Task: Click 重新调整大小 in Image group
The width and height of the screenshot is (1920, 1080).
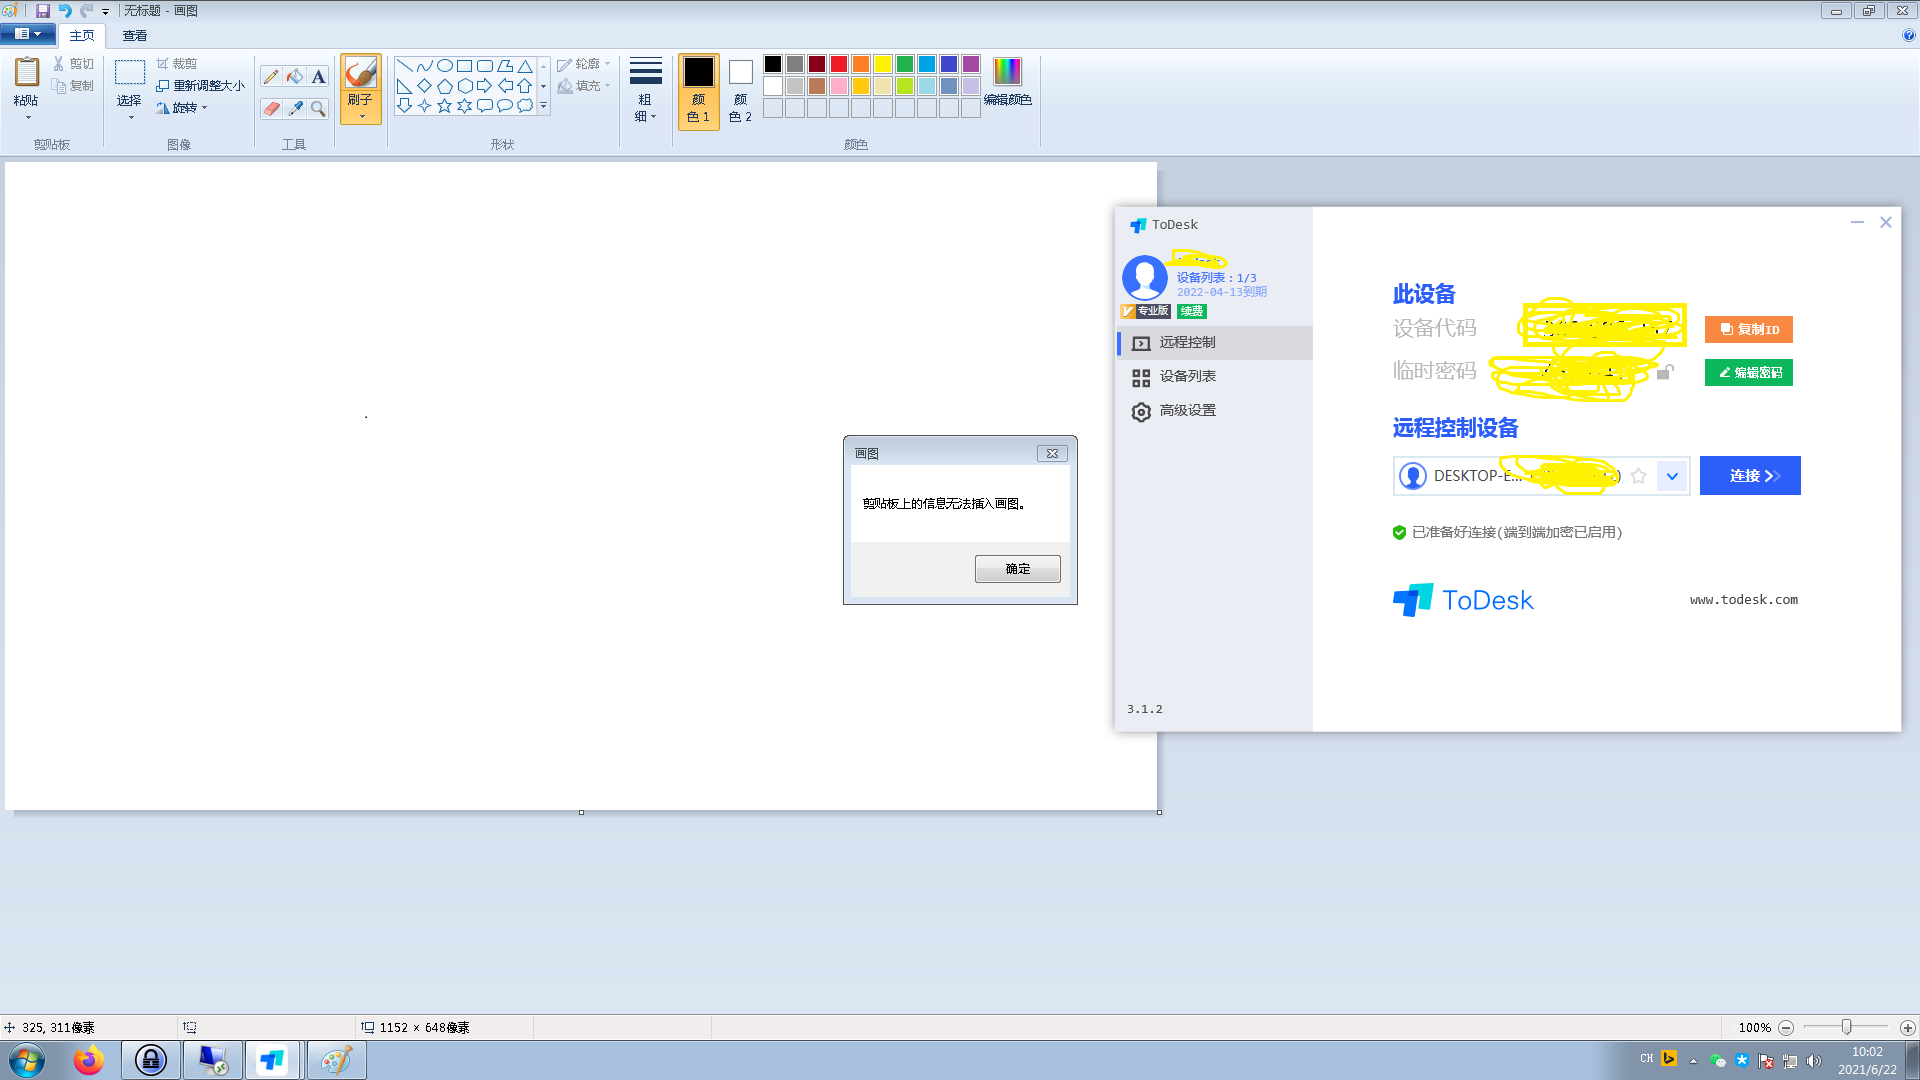Action: point(200,86)
